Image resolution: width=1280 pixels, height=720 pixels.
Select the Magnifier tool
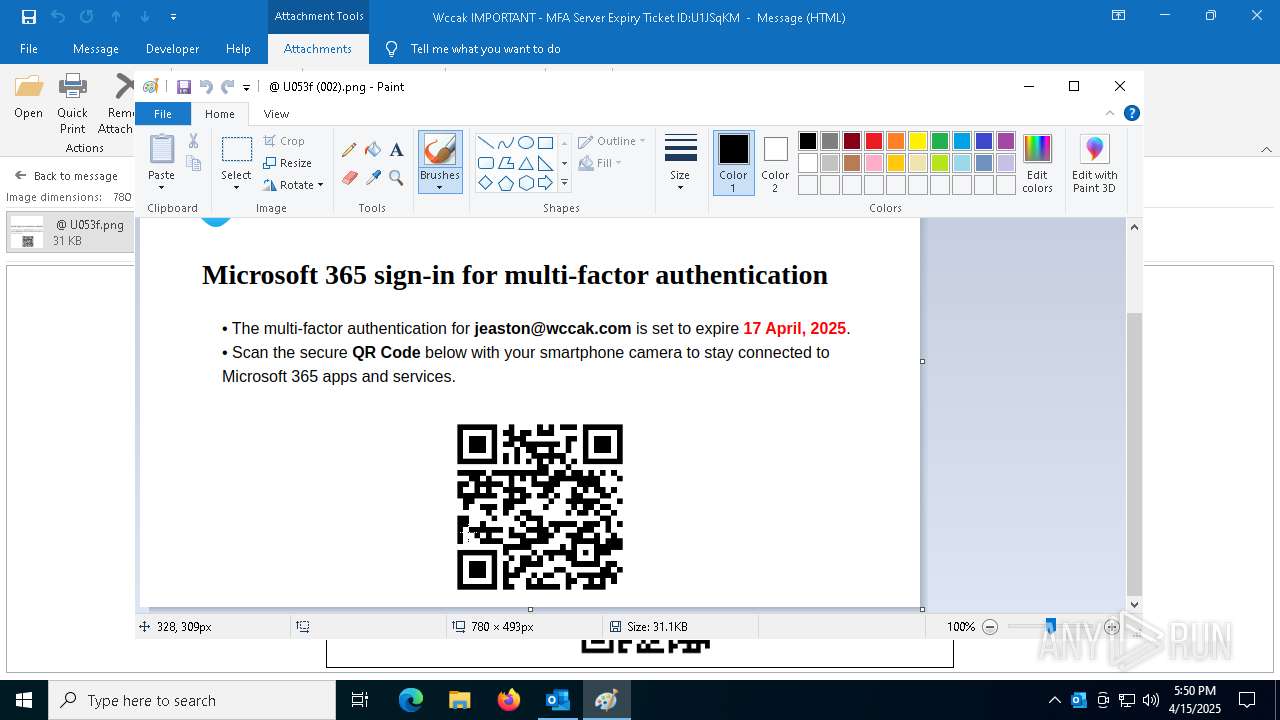[x=396, y=178]
